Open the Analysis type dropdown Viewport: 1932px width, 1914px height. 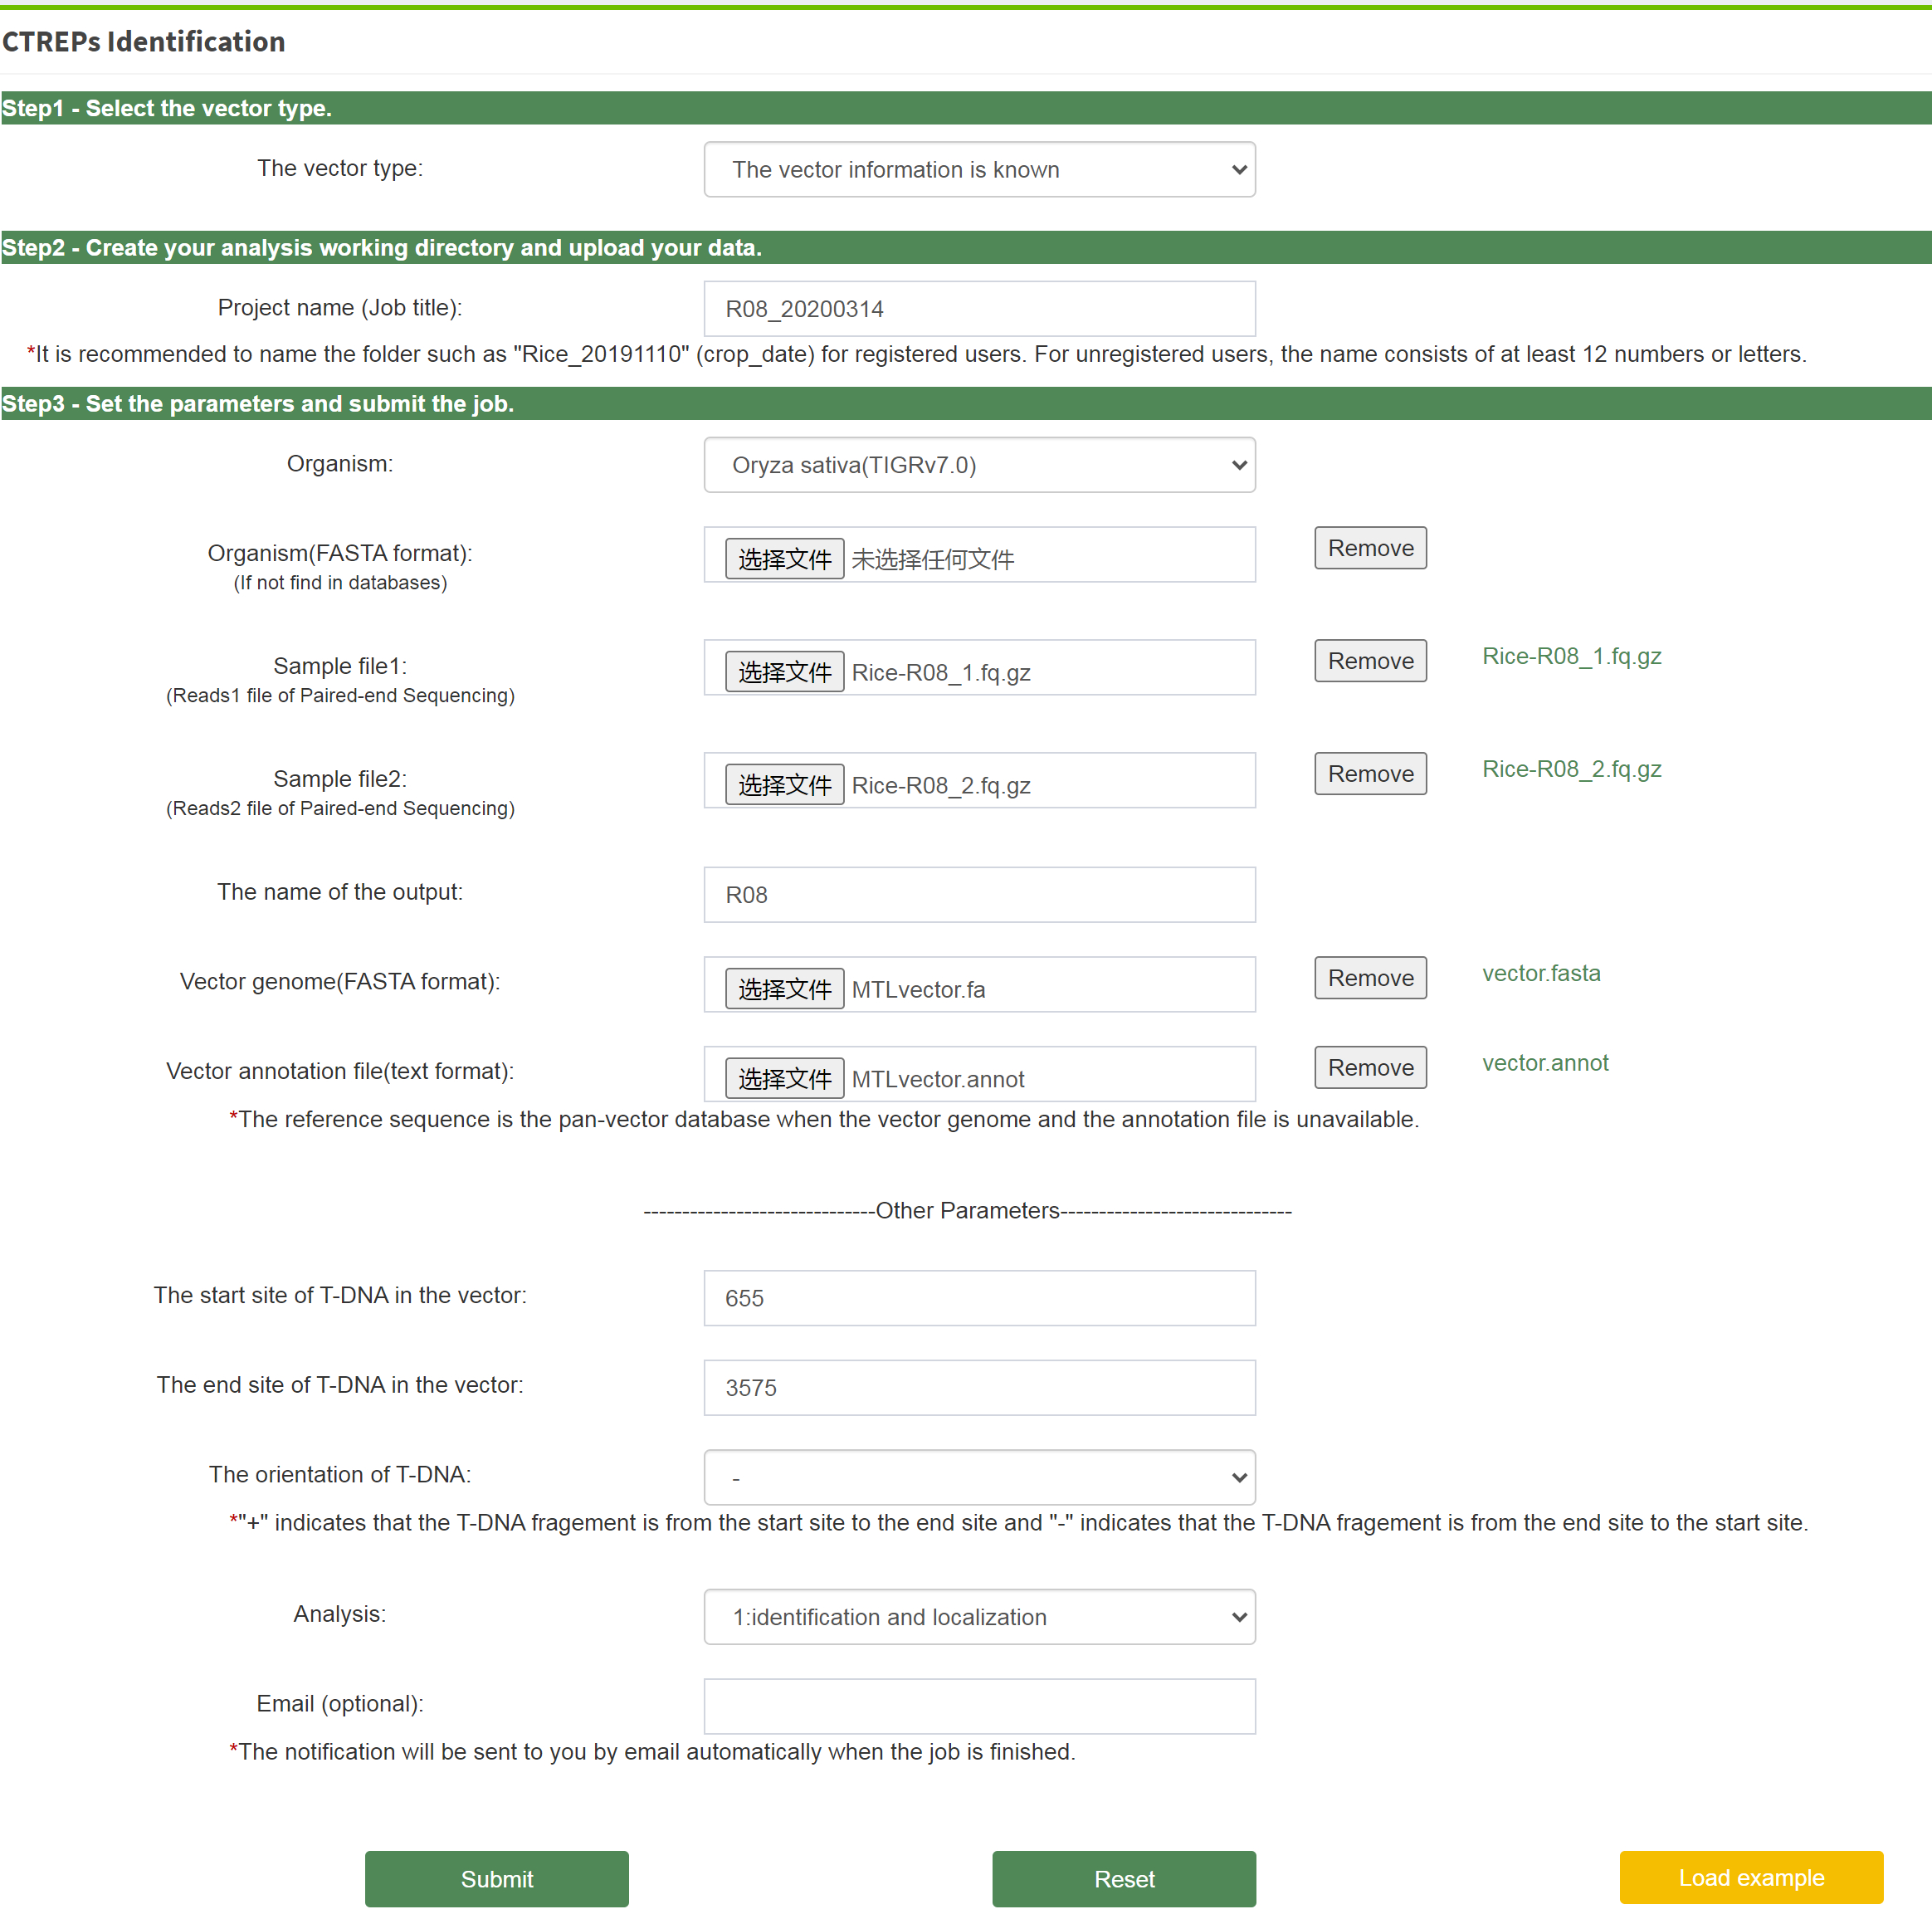click(x=979, y=1617)
